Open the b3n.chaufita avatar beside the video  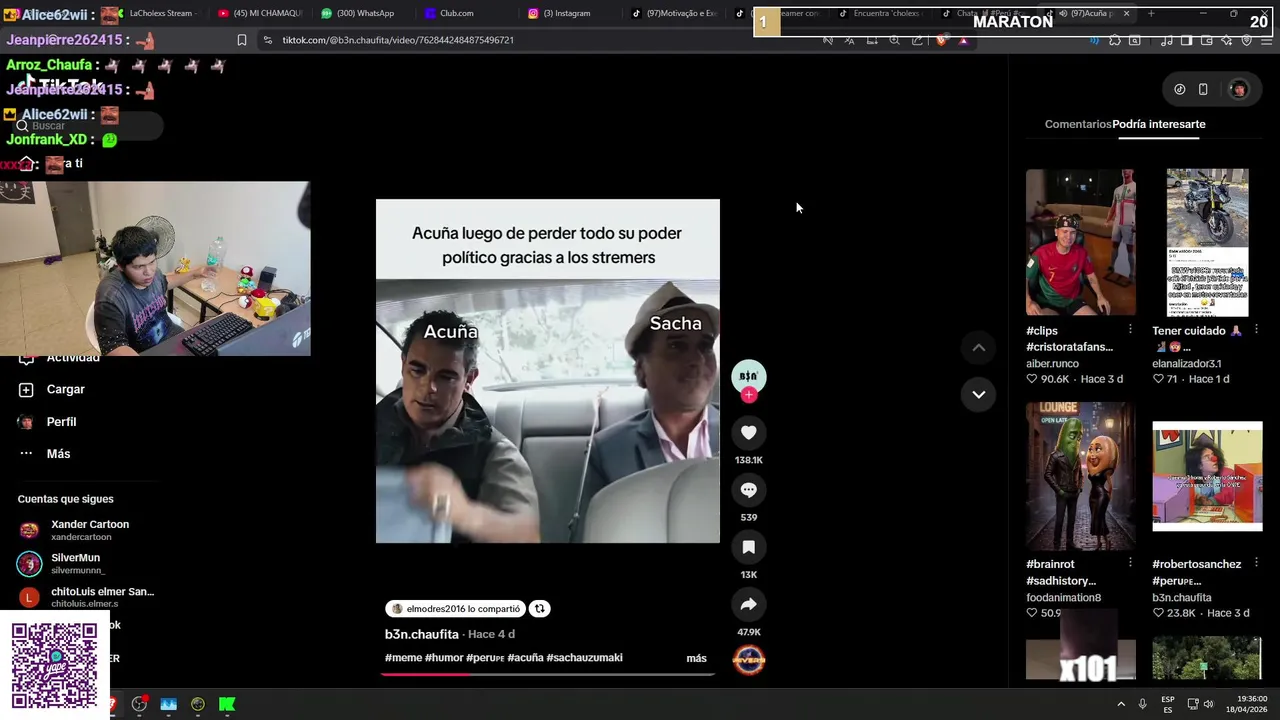pos(748,375)
